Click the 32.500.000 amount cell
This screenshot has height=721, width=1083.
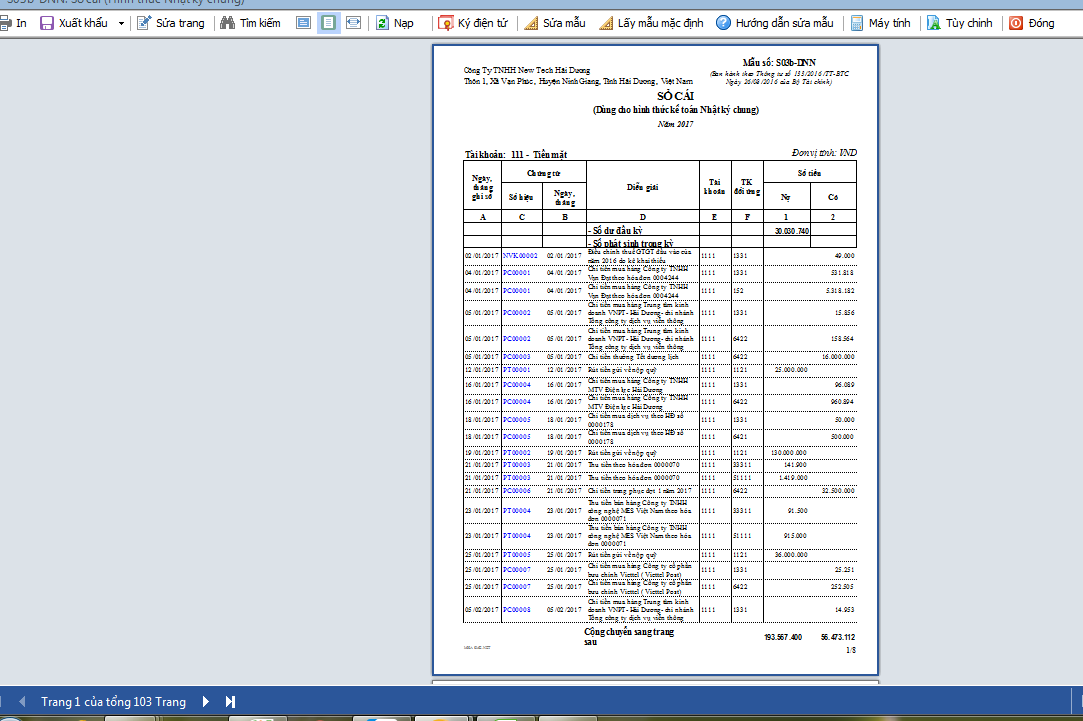838,491
